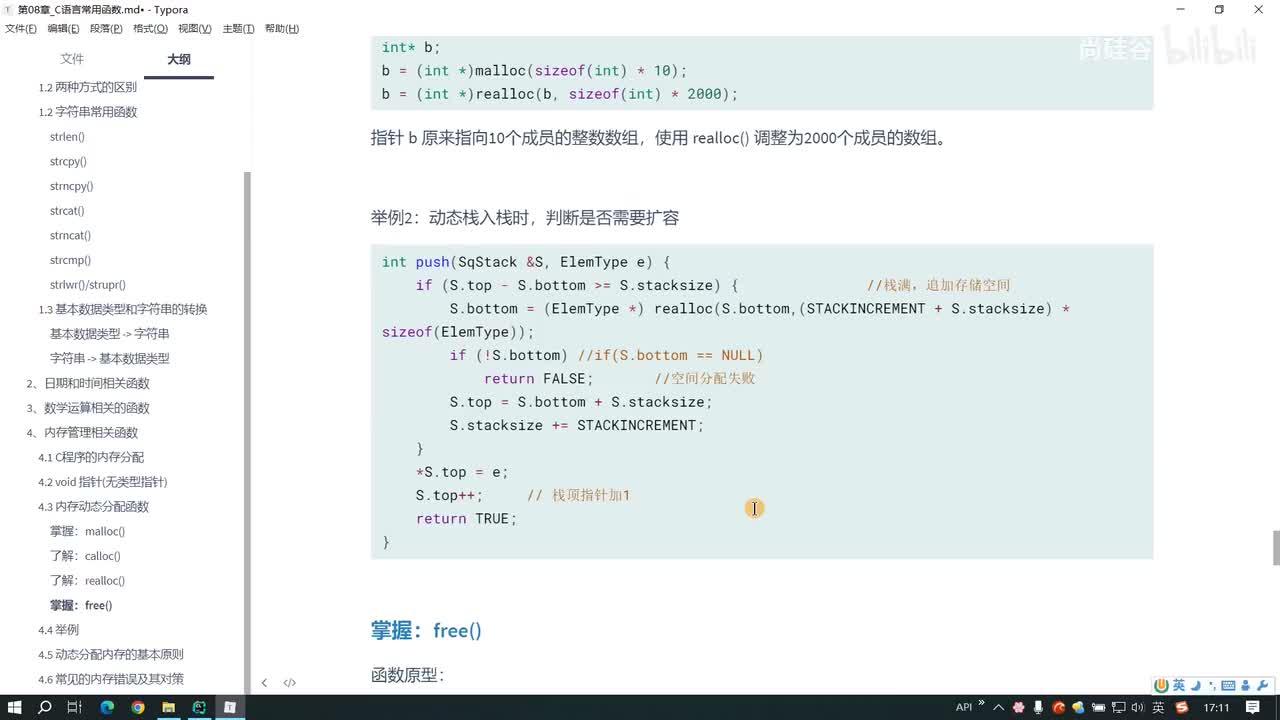Show hidden tray icons chevron
The width and height of the screenshot is (1280, 720).
[998, 707]
